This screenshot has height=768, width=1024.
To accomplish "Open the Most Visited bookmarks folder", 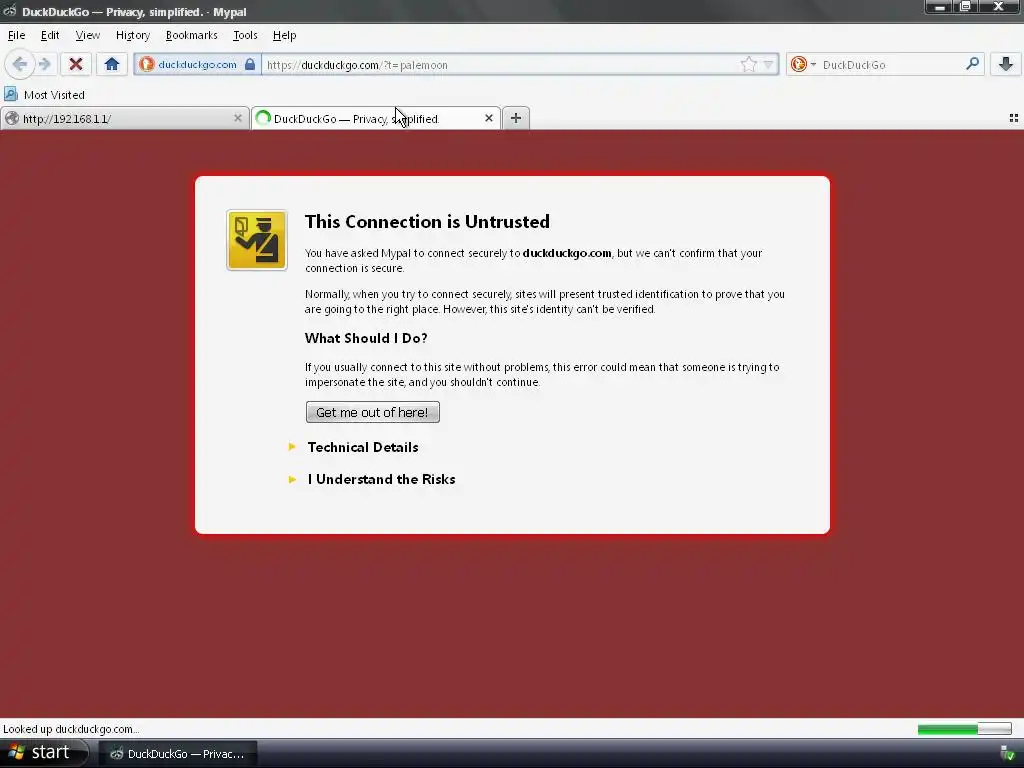I will [44, 95].
